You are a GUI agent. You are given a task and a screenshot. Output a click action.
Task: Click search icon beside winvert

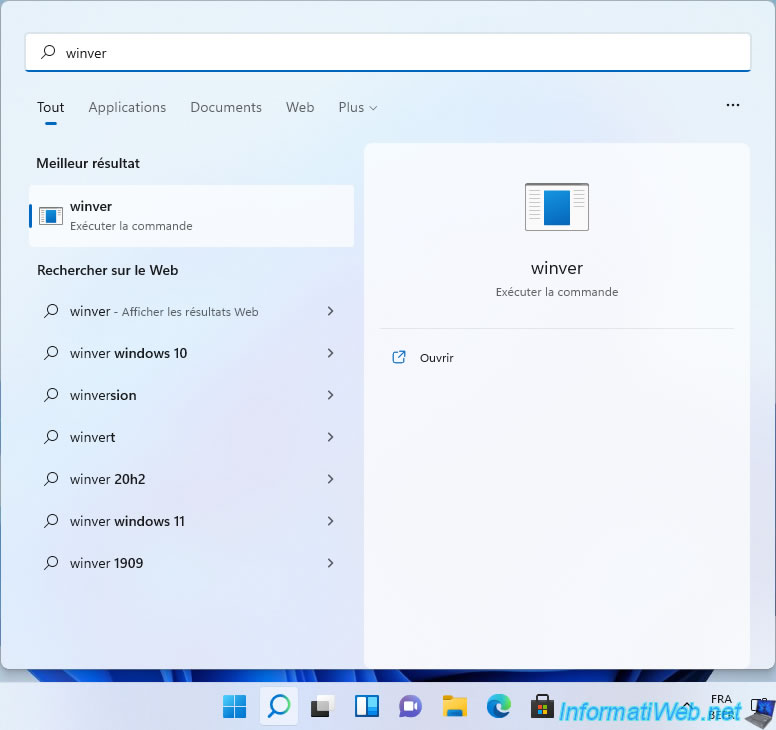click(51, 437)
